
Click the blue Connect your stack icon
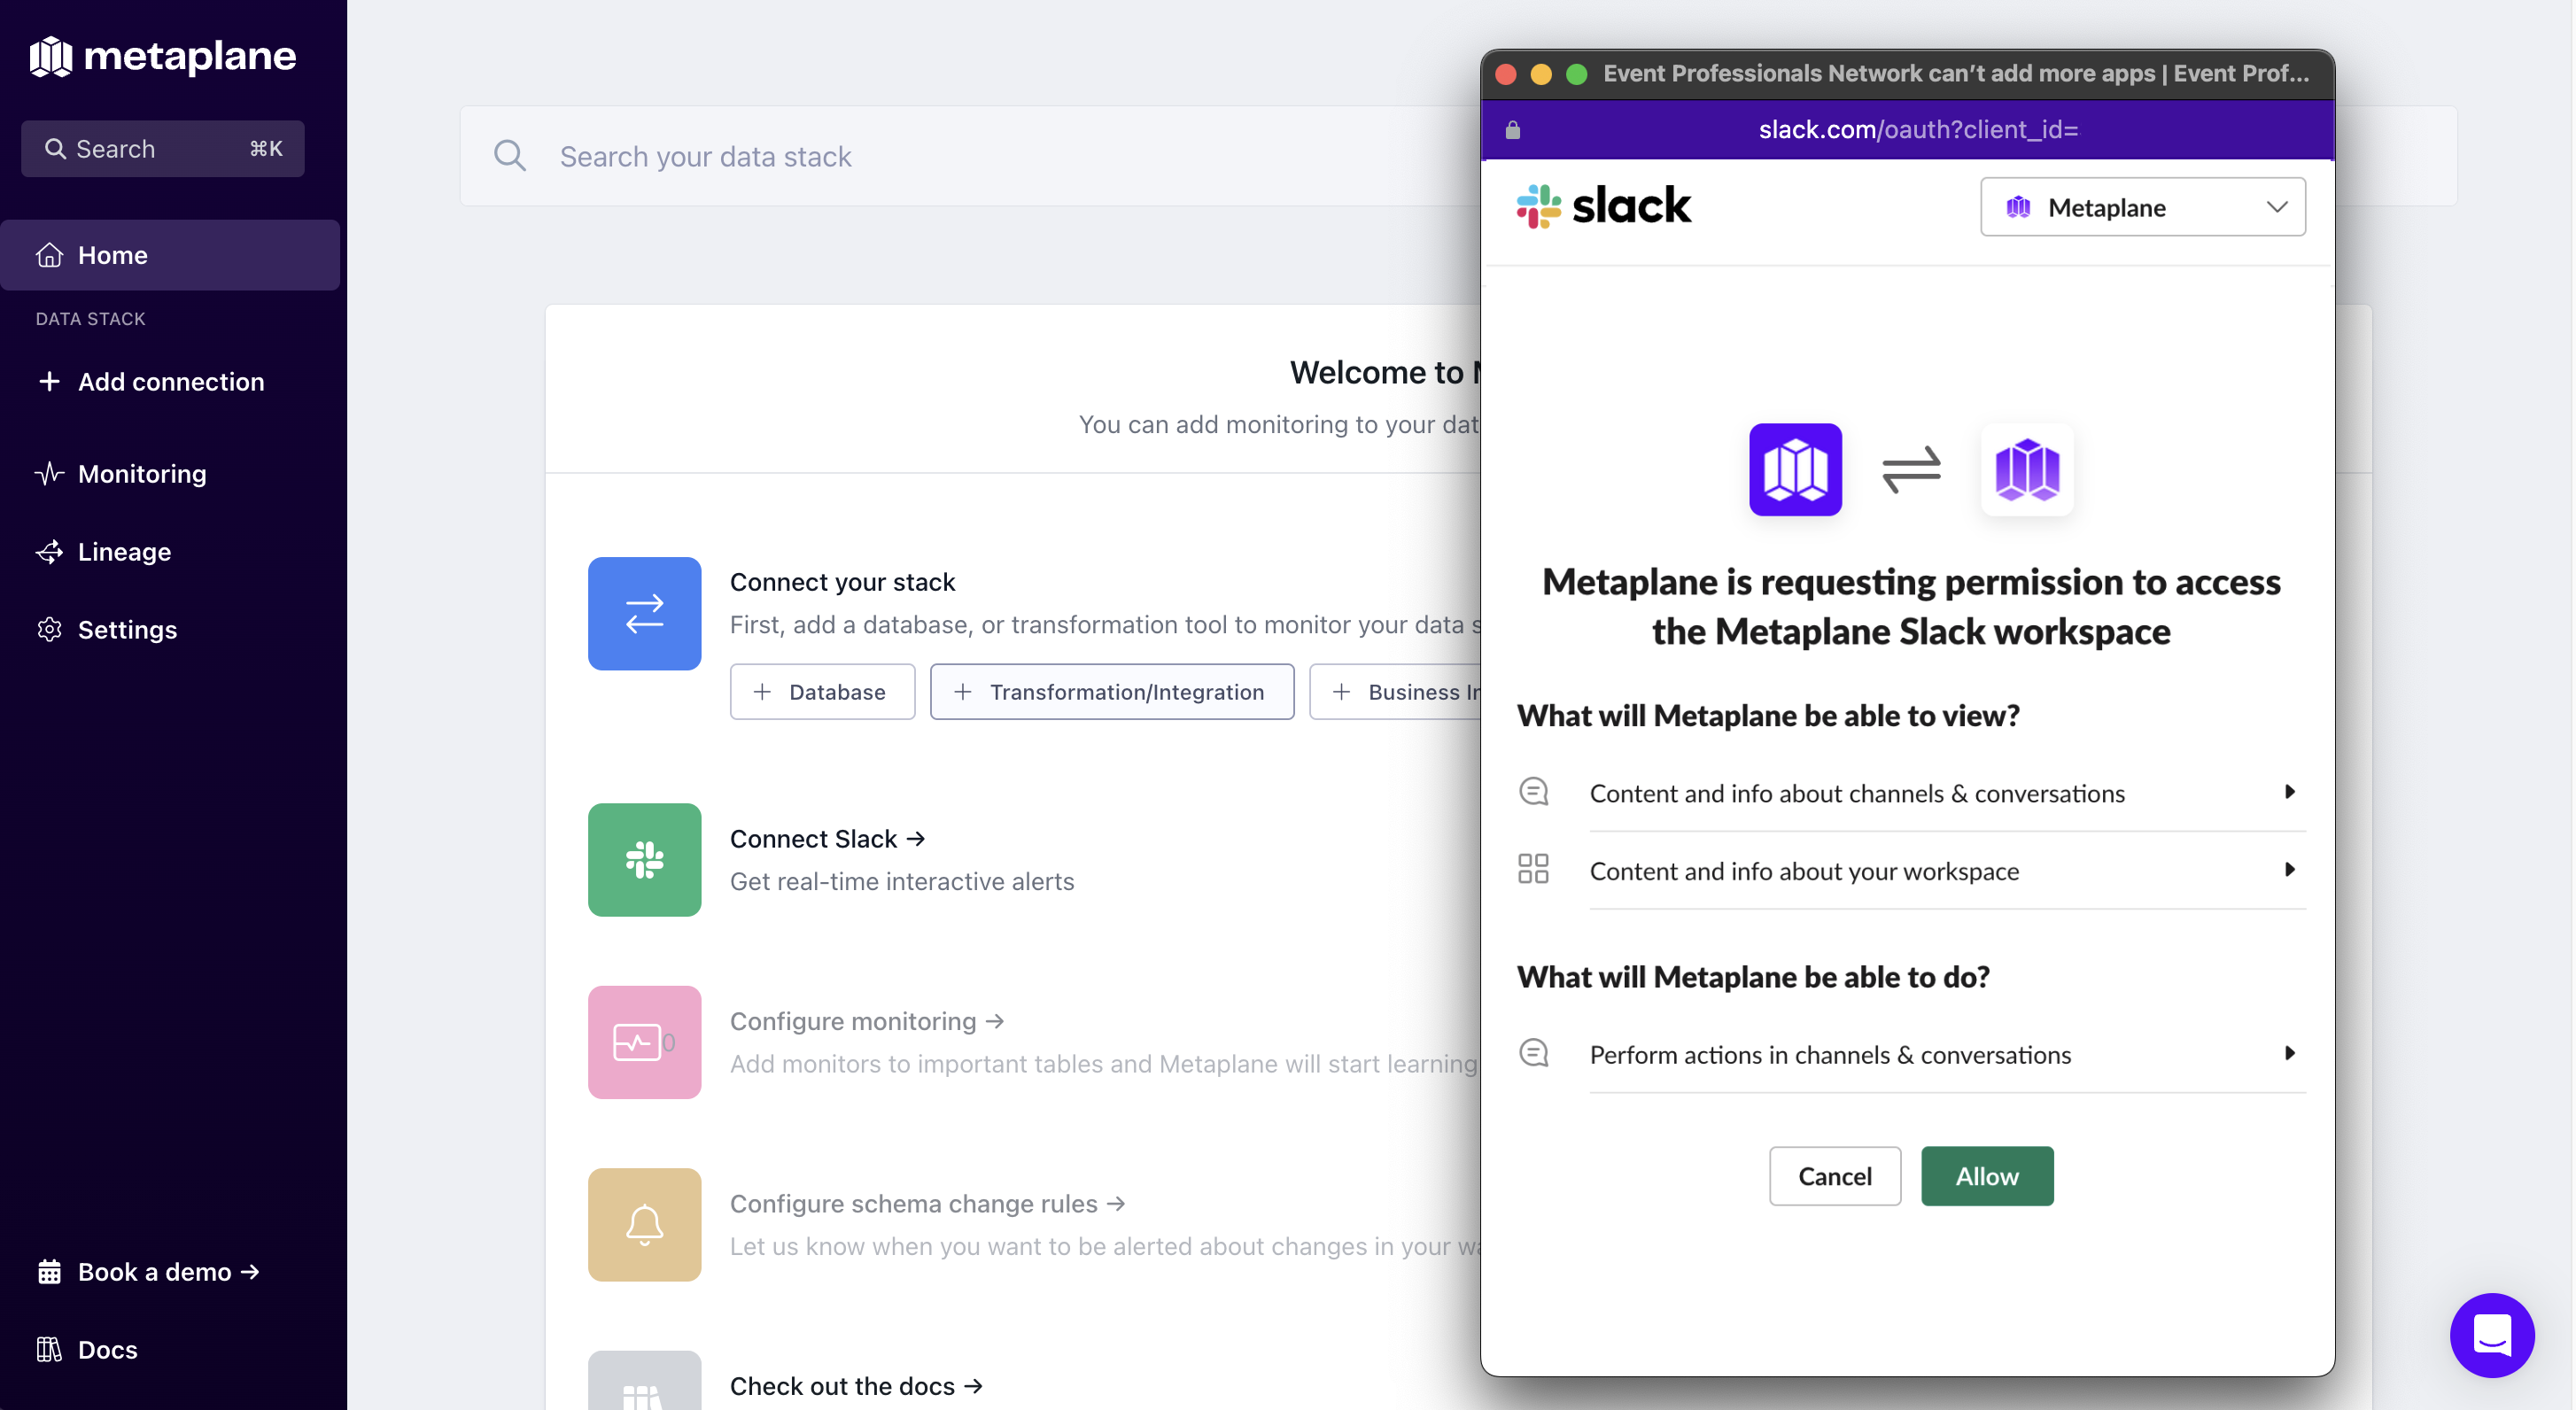[644, 613]
